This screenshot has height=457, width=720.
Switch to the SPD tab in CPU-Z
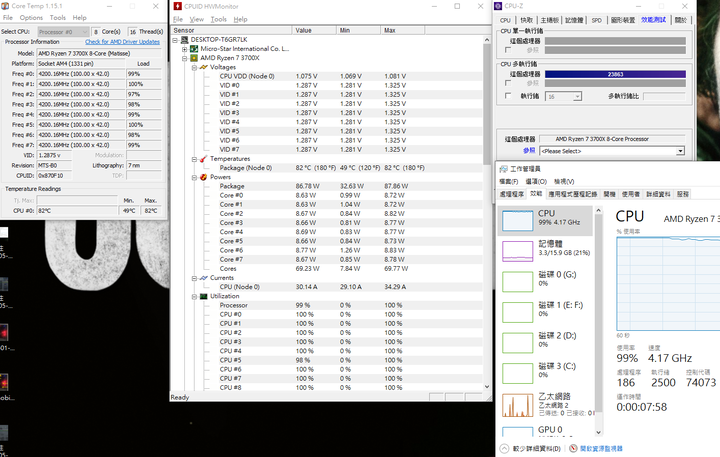point(597,20)
